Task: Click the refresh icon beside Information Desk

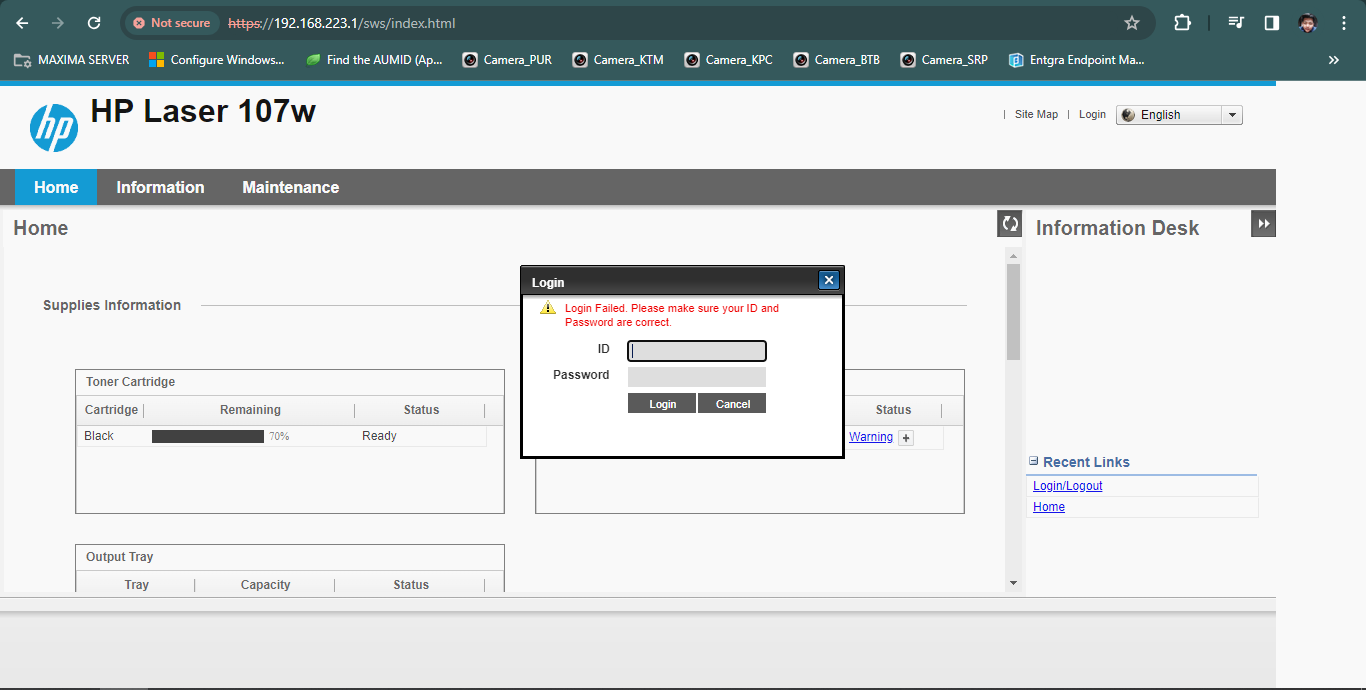Action: (x=1009, y=223)
